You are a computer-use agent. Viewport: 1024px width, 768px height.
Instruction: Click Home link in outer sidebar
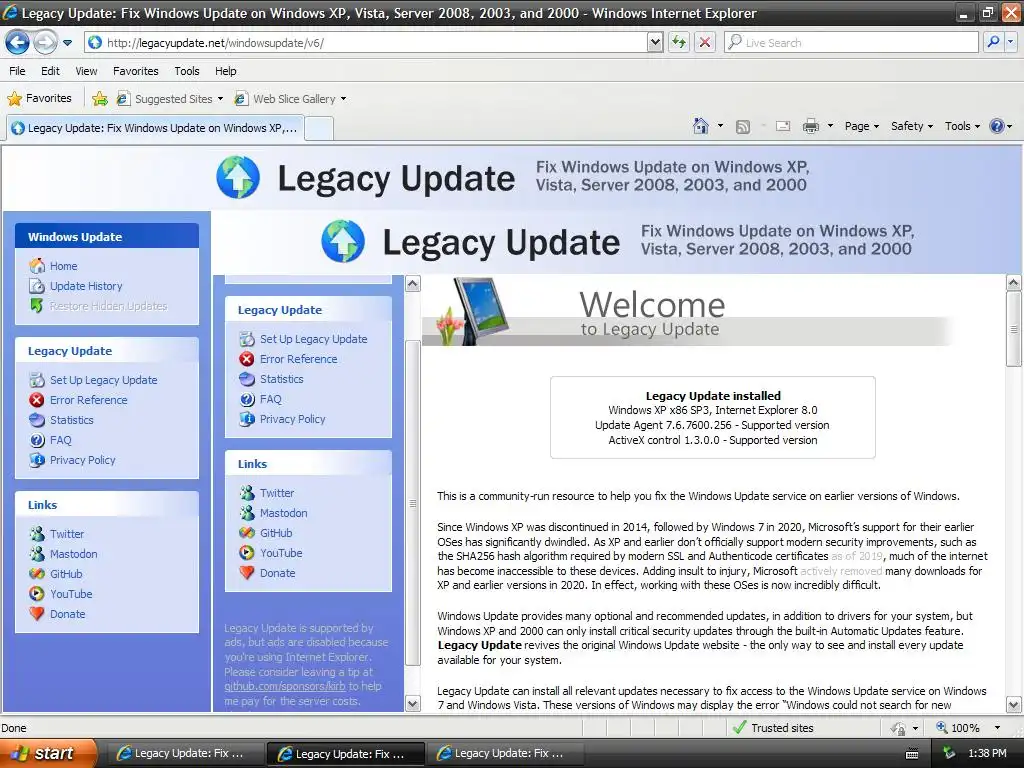click(63, 266)
